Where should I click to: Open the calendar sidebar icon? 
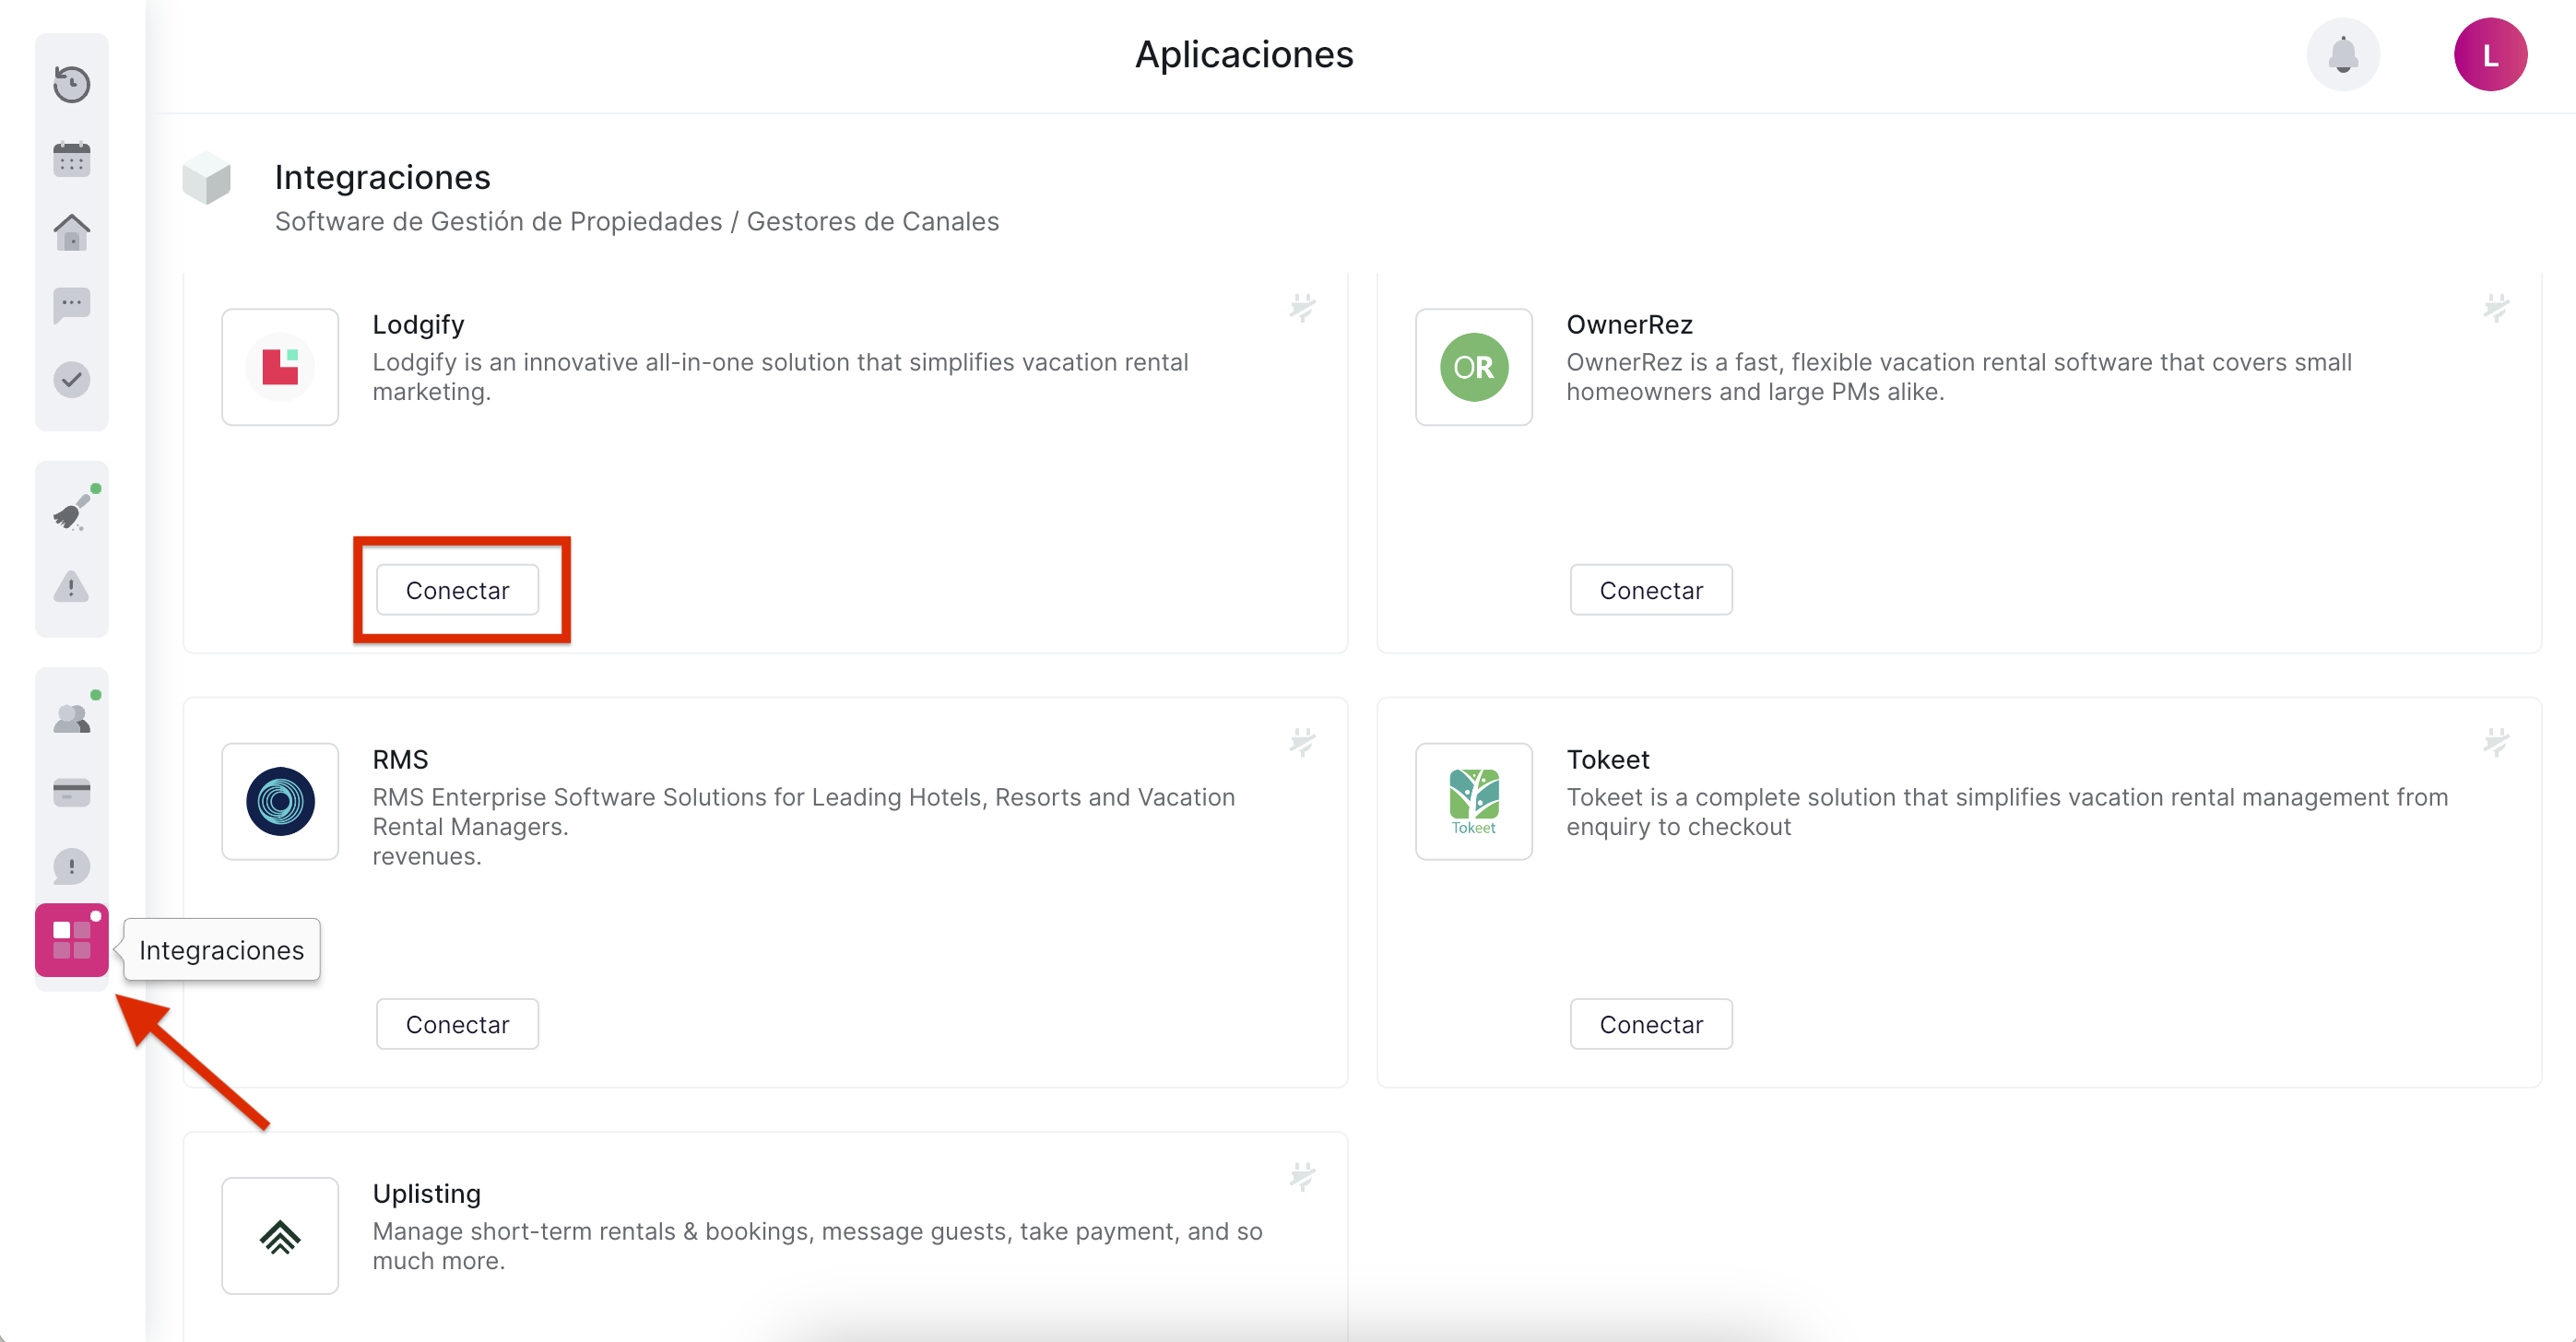(x=71, y=159)
